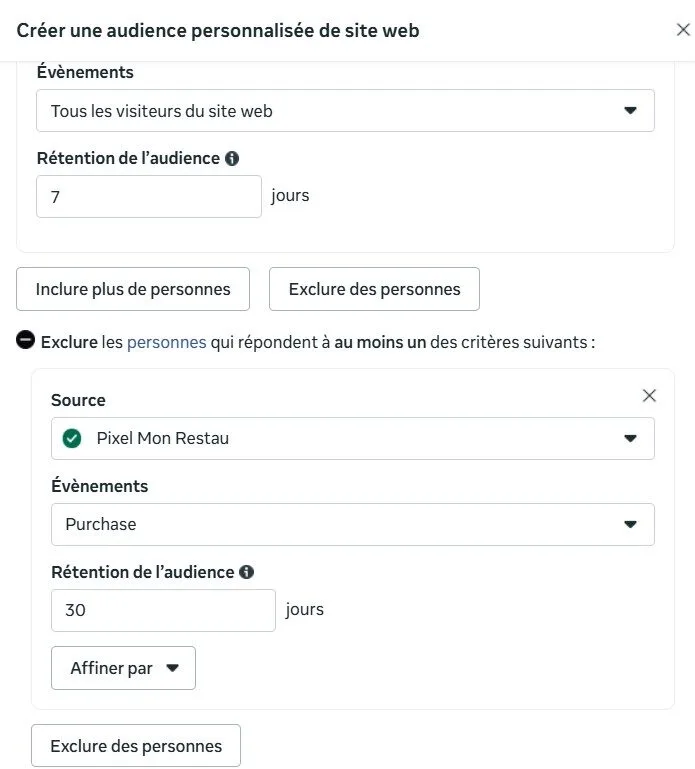Viewport: 695px width, 769px height.
Task: Click the small triangle on Affiner par
Action: (x=172, y=668)
